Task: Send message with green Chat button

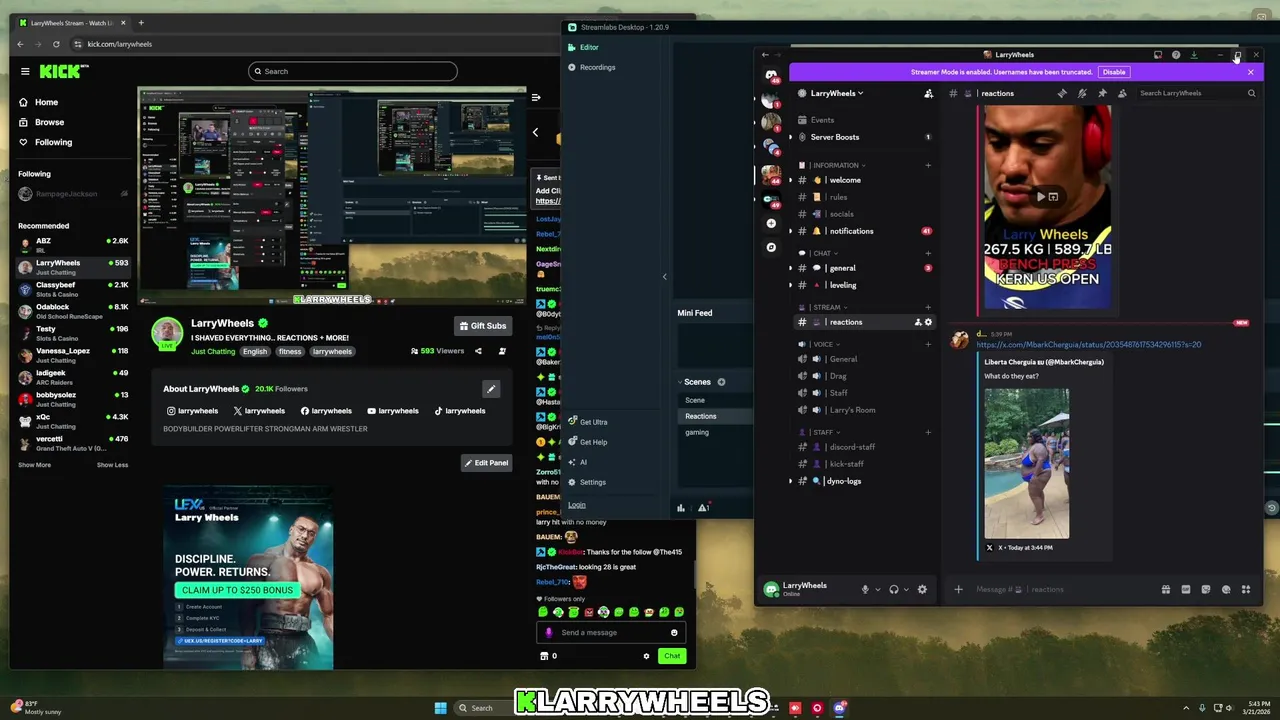Action: 672,656
